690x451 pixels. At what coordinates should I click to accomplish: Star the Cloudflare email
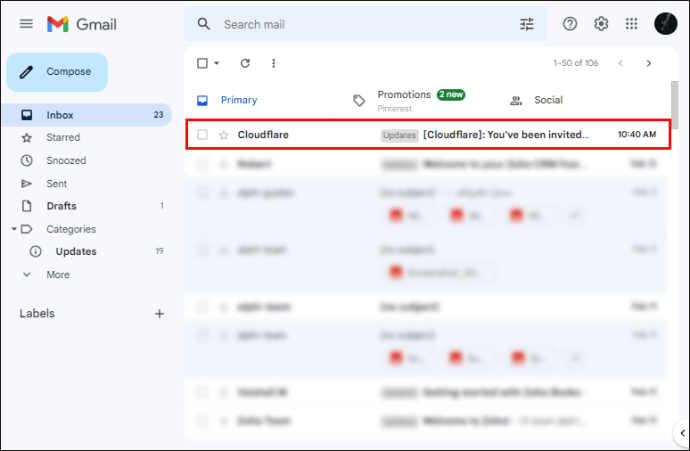(224, 135)
